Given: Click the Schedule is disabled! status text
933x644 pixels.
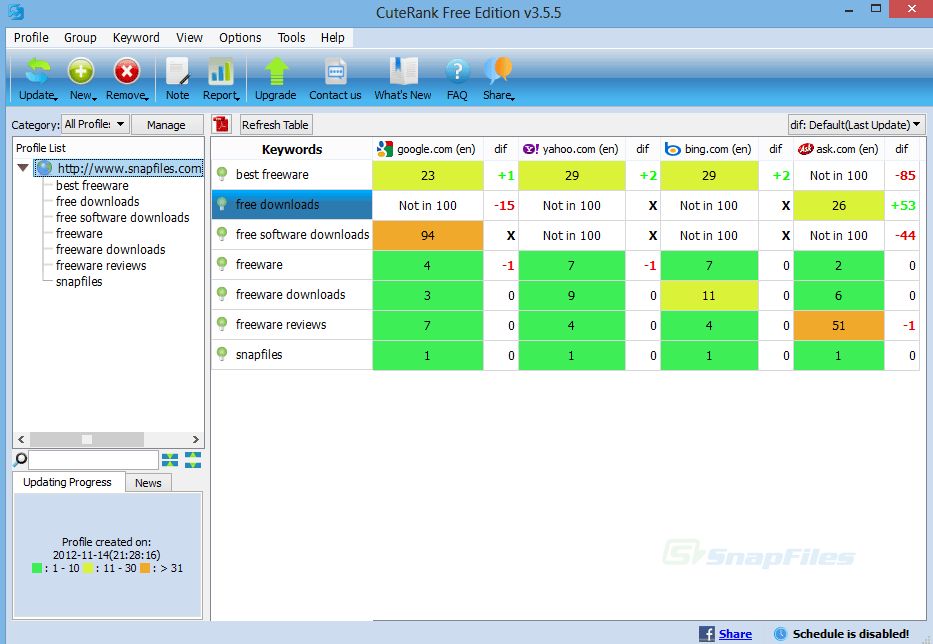Looking at the screenshot, I should coord(851,634).
